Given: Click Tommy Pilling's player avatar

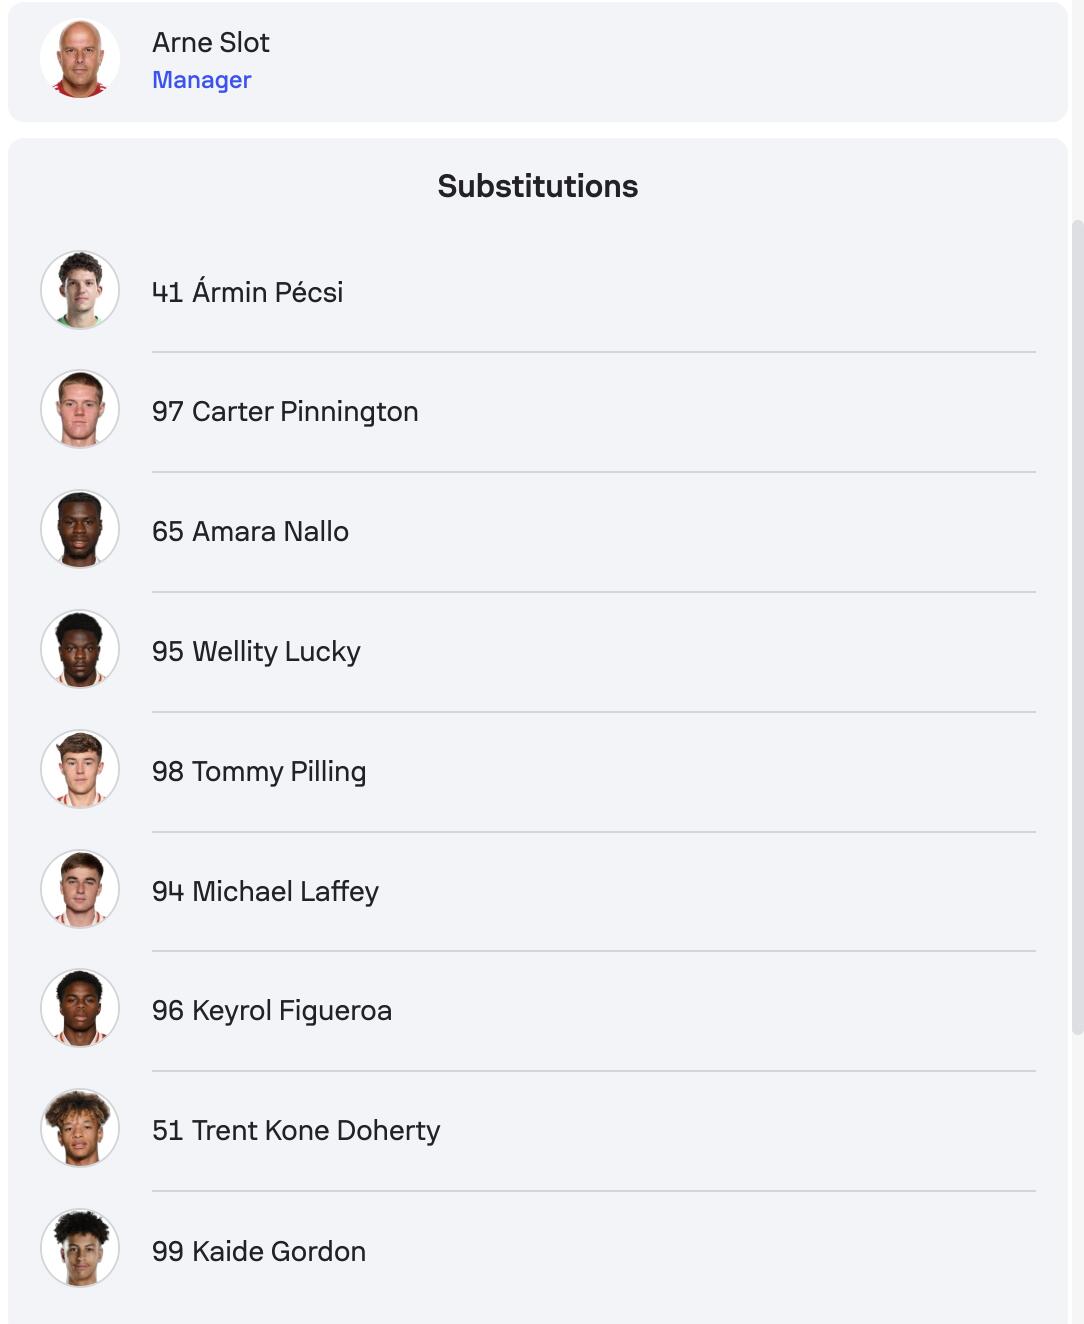Looking at the screenshot, I should (x=80, y=770).
